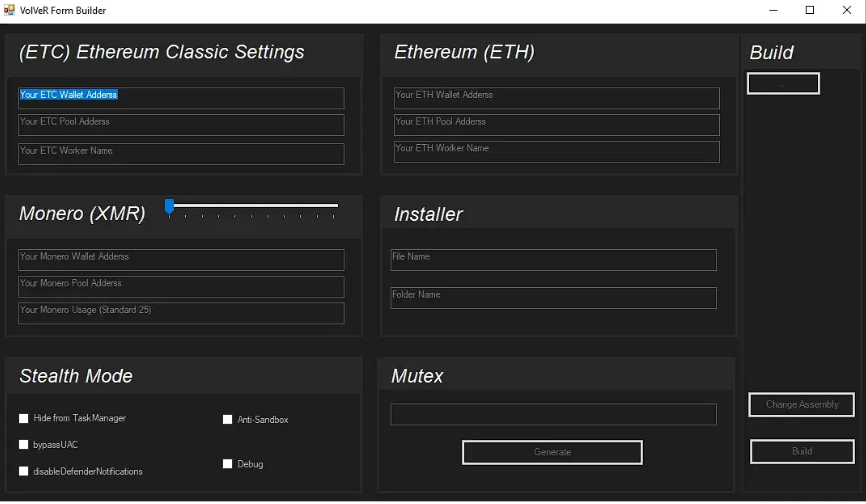Click the Build button at bottom right
The width and height of the screenshot is (866, 504).
[802, 452]
